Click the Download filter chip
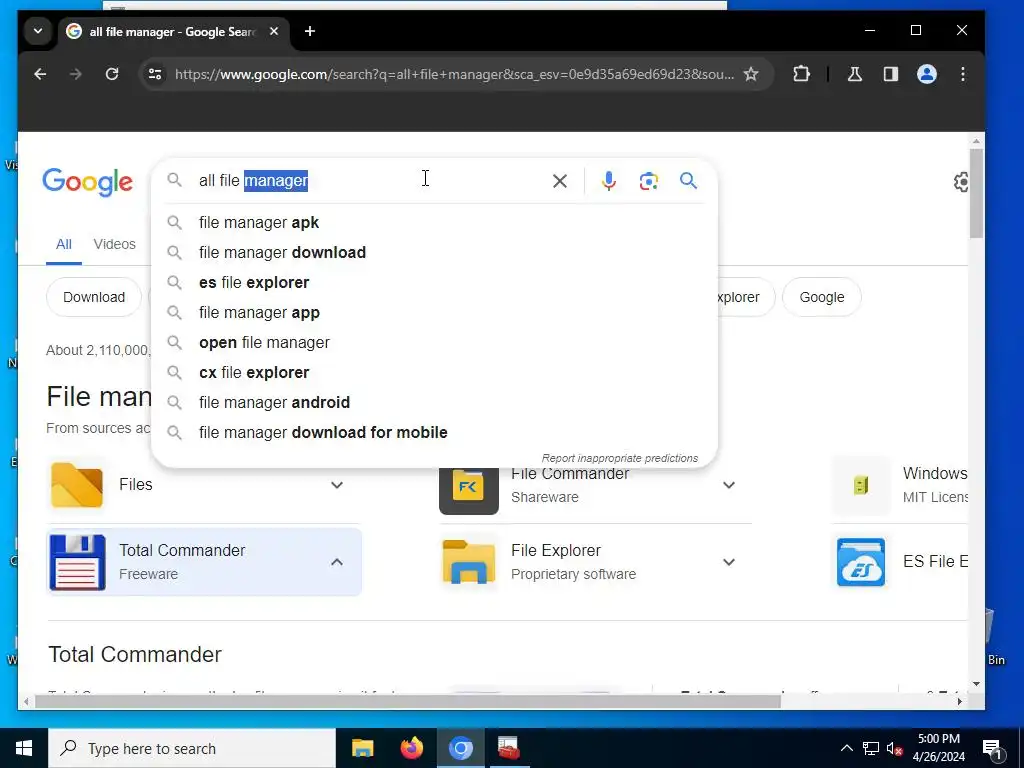This screenshot has width=1024, height=768. [94, 297]
